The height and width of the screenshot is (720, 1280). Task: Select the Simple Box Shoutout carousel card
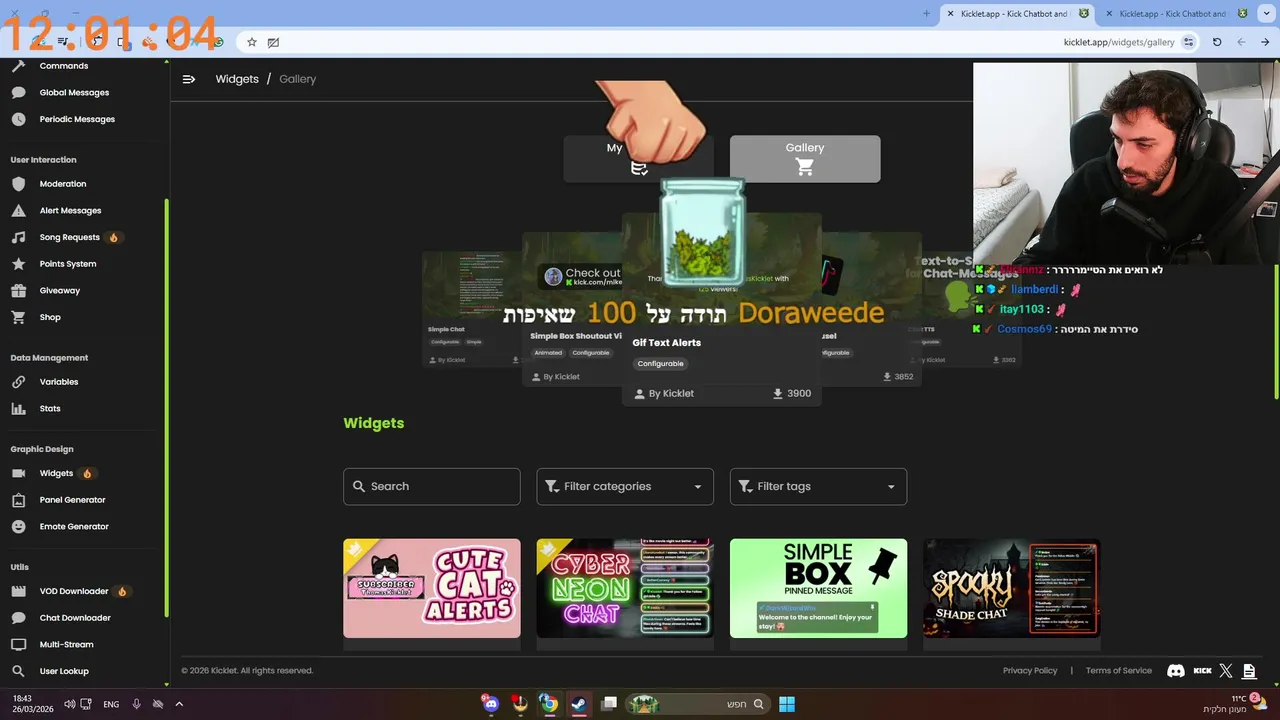pos(572,310)
